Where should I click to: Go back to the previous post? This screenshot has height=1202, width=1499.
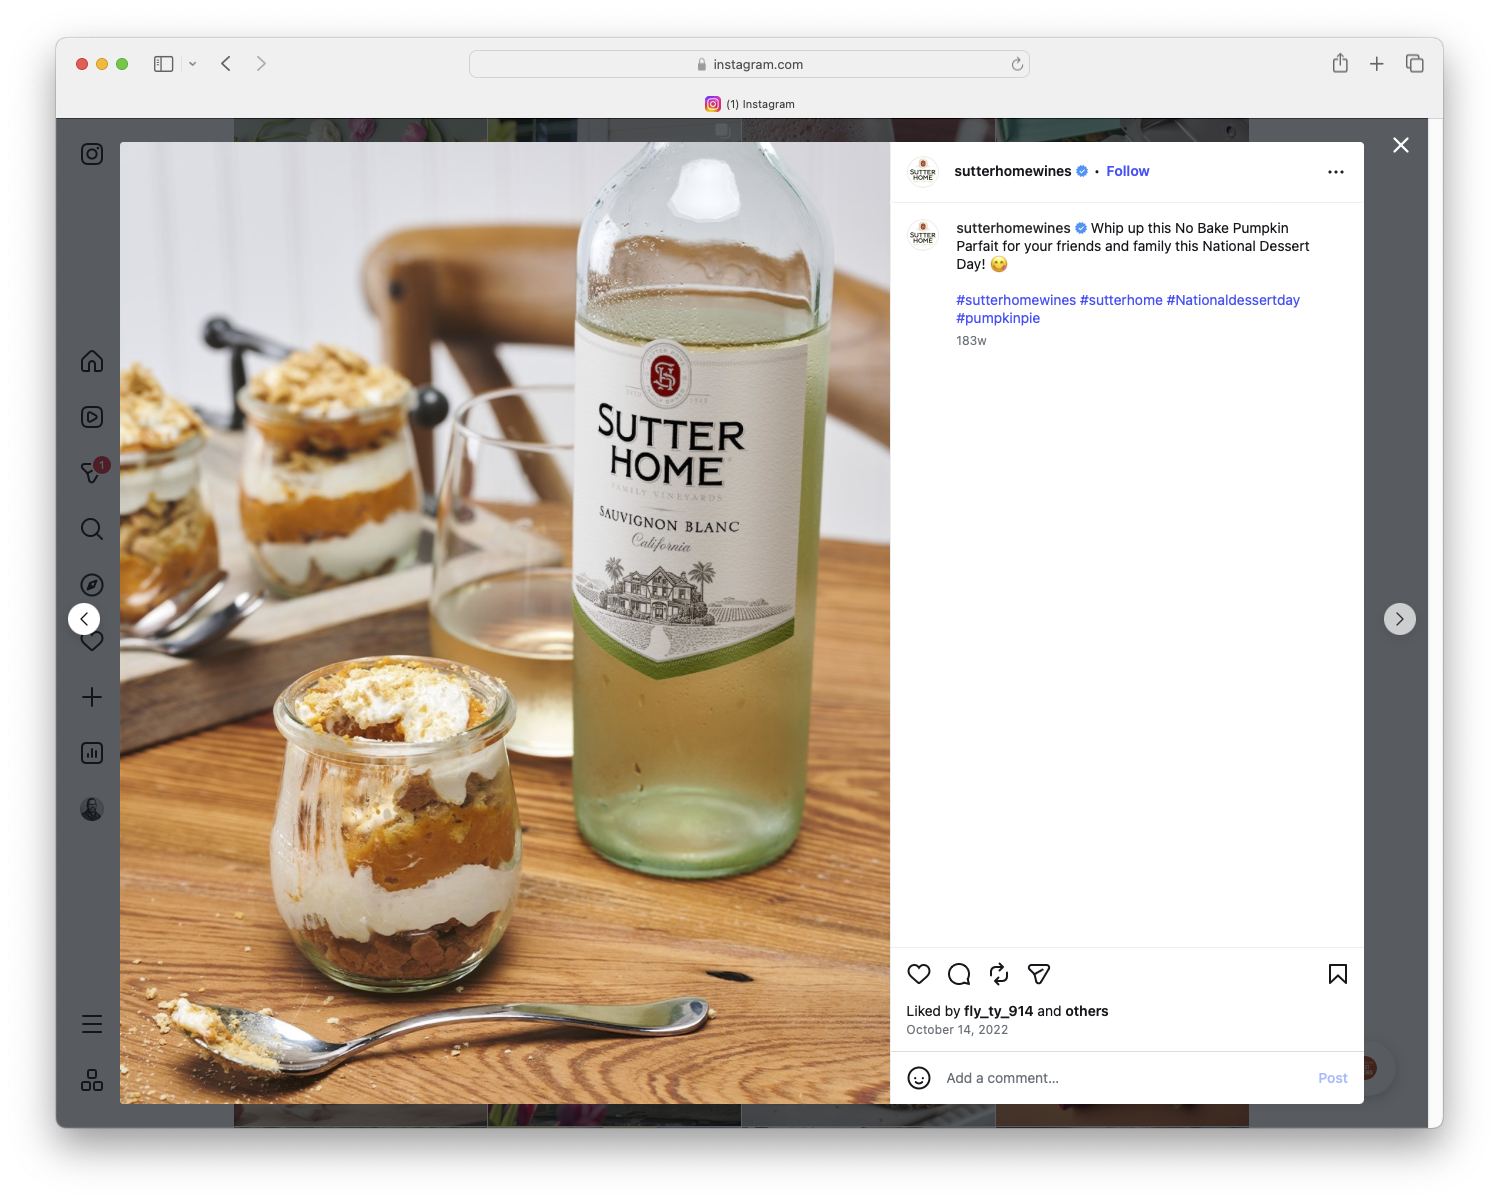(x=84, y=619)
